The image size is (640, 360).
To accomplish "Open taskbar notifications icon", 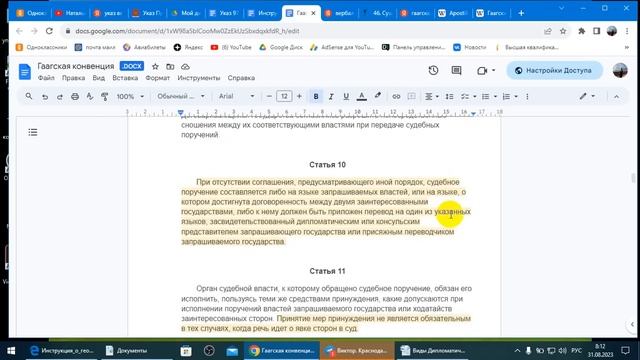I will 626,351.
